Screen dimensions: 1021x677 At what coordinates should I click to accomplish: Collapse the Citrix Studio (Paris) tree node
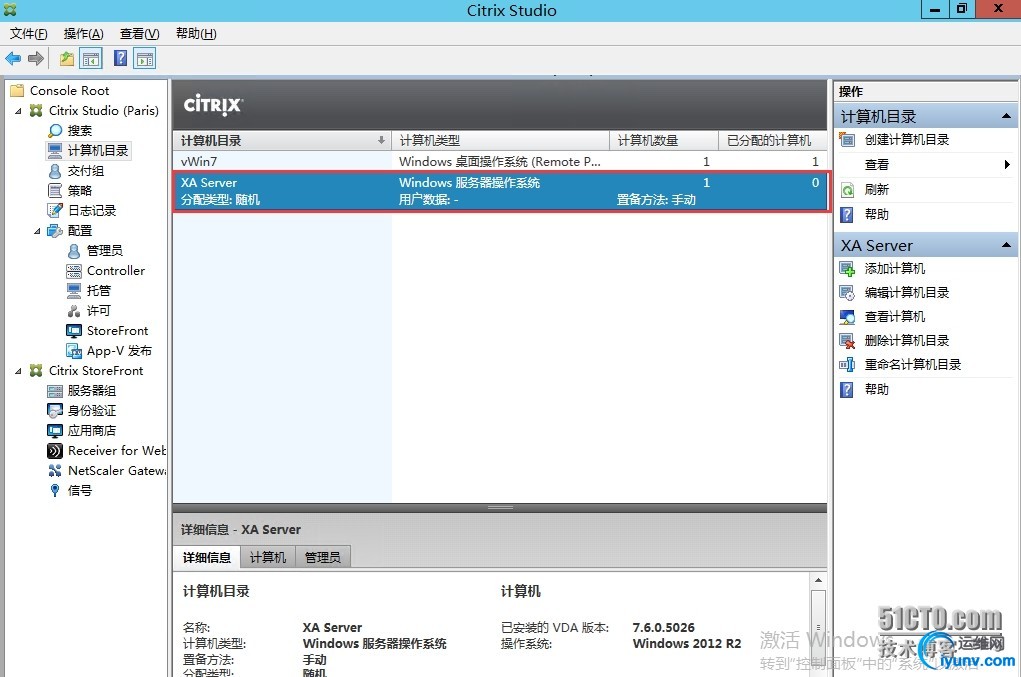coord(18,111)
